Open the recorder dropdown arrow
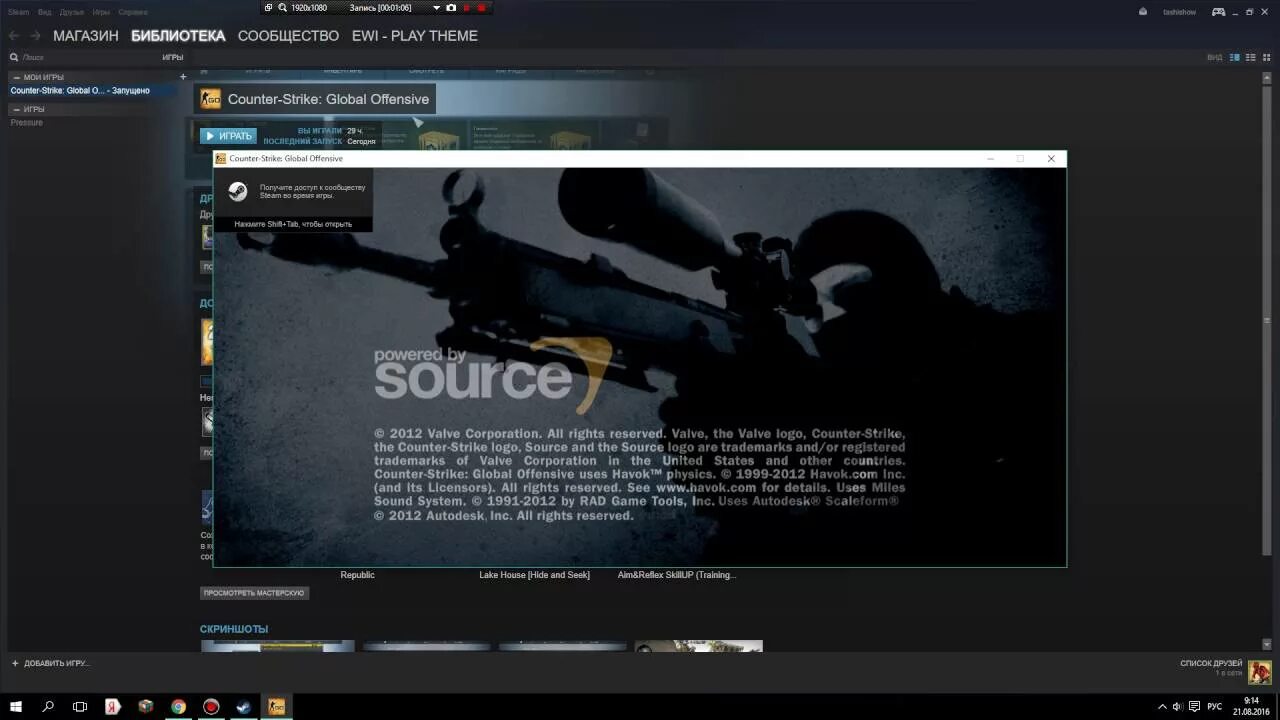This screenshot has height=720, width=1280. (436, 7)
